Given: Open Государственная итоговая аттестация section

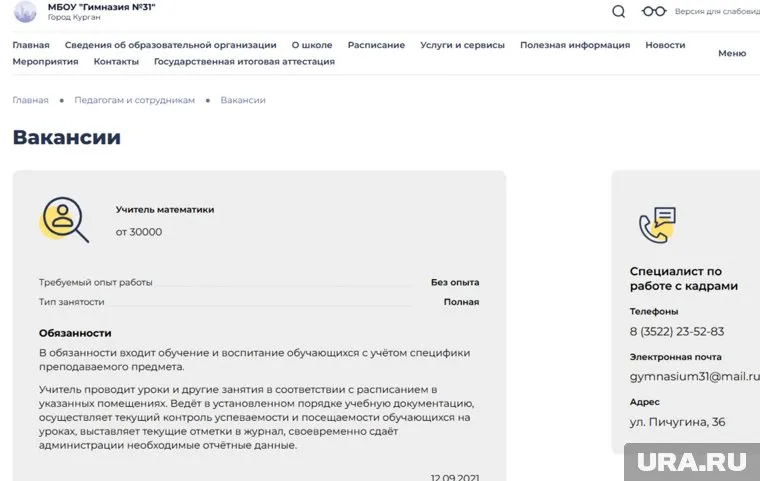Looking at the screenshot, I should (x=244, y=62).
